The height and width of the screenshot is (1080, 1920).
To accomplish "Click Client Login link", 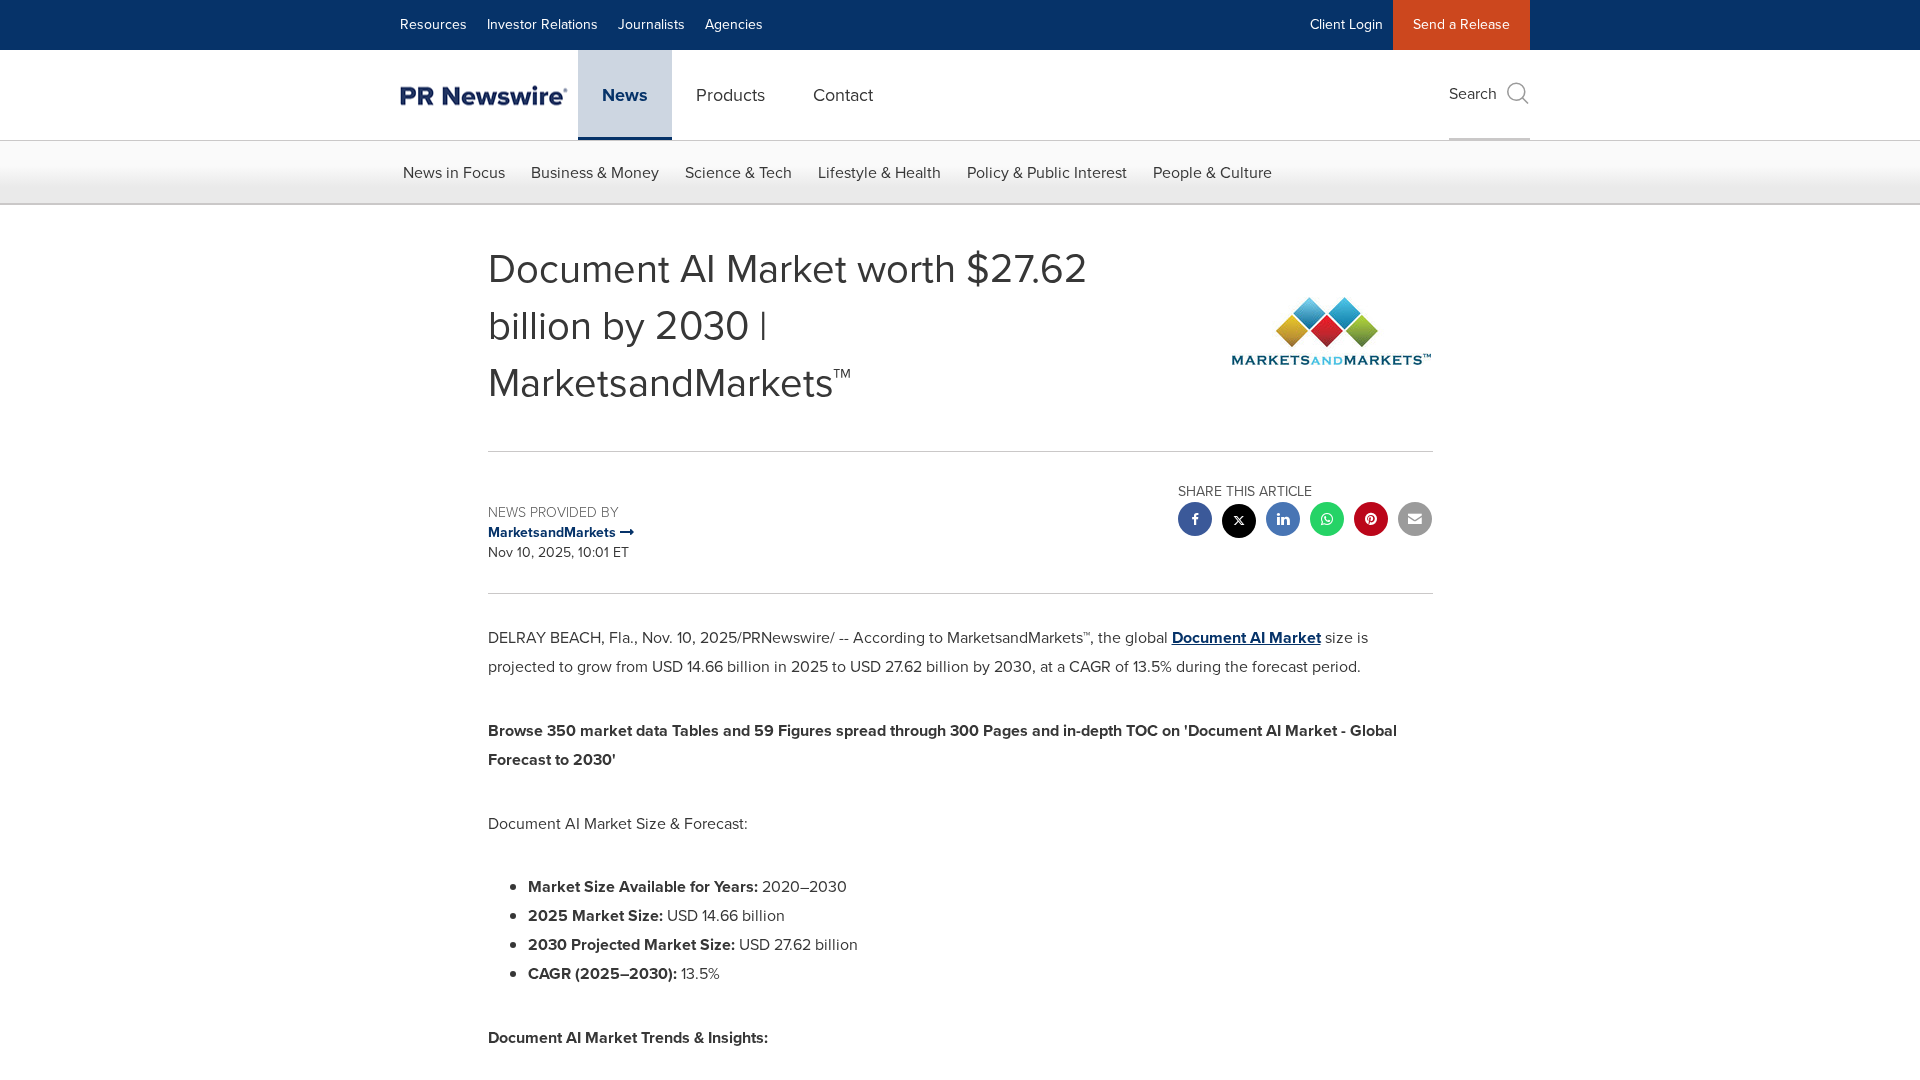I will click(x=1345, y=25).
